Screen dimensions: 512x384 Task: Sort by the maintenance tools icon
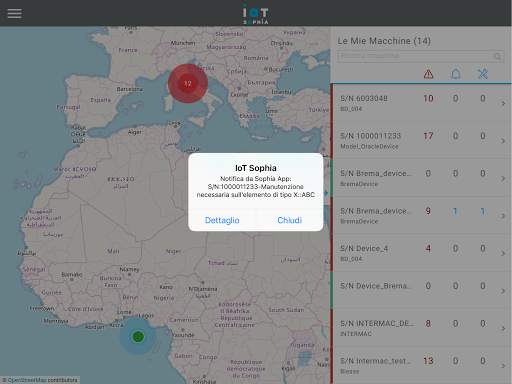(x=483, y=74)
